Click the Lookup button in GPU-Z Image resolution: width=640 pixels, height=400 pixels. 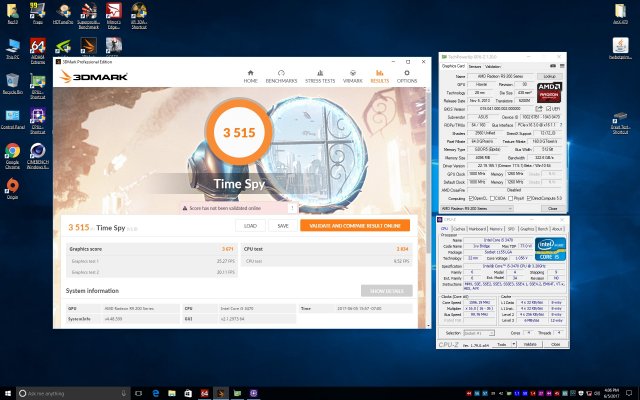(549, 76)
